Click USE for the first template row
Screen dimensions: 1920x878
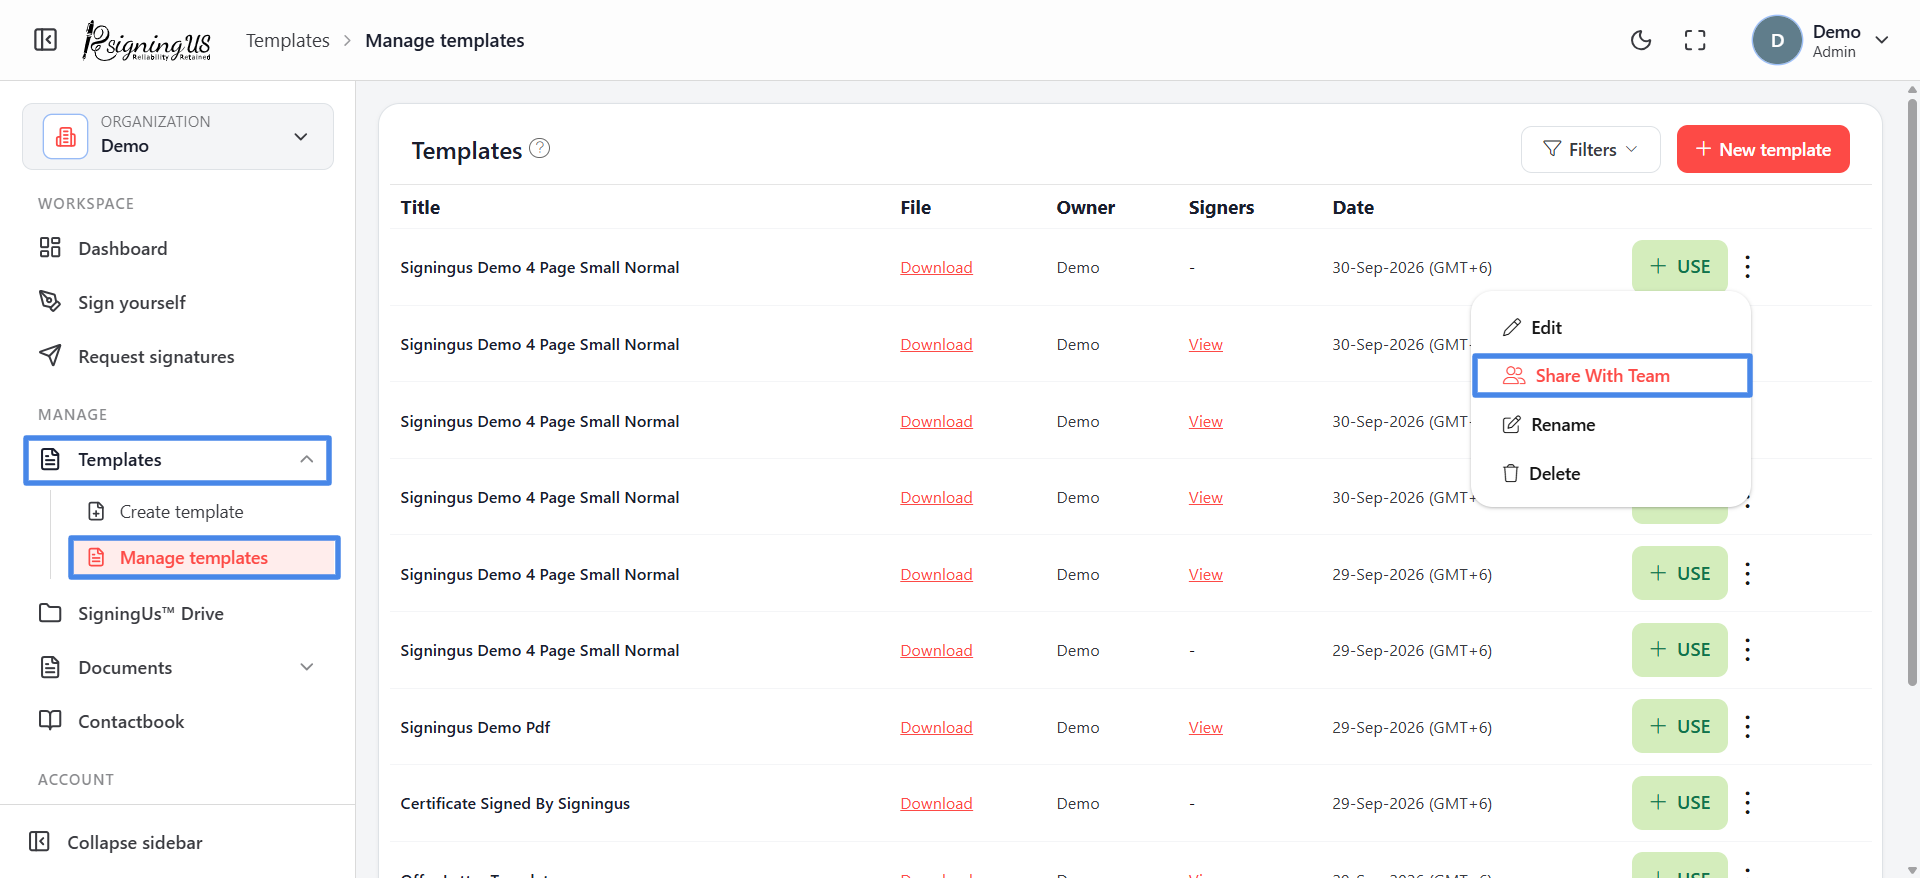(x=1680, y=266)
